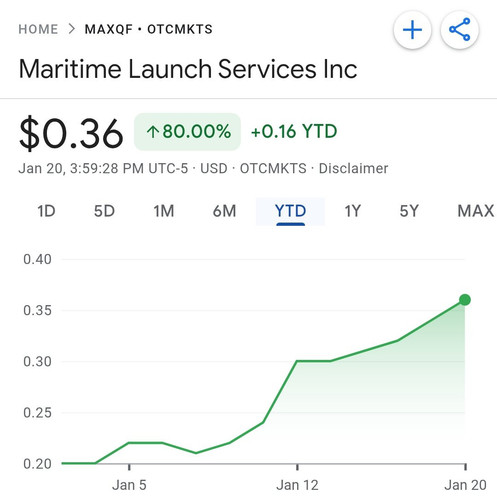Select the 6M time range
The height and width of the screenshot is (500, 497).
(224, 211)
